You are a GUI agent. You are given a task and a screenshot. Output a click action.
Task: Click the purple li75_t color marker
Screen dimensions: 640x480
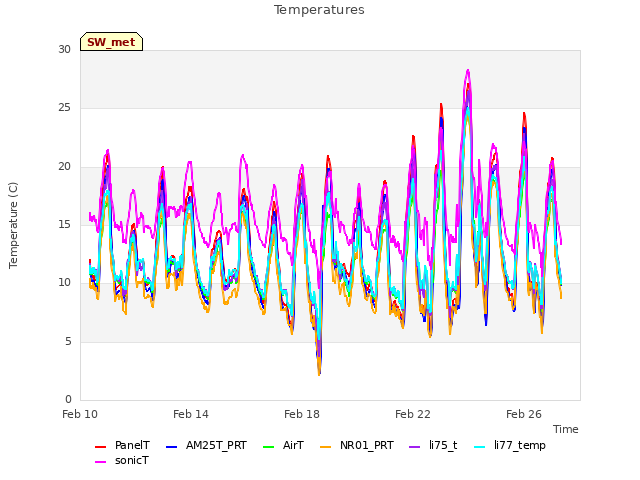415,447
